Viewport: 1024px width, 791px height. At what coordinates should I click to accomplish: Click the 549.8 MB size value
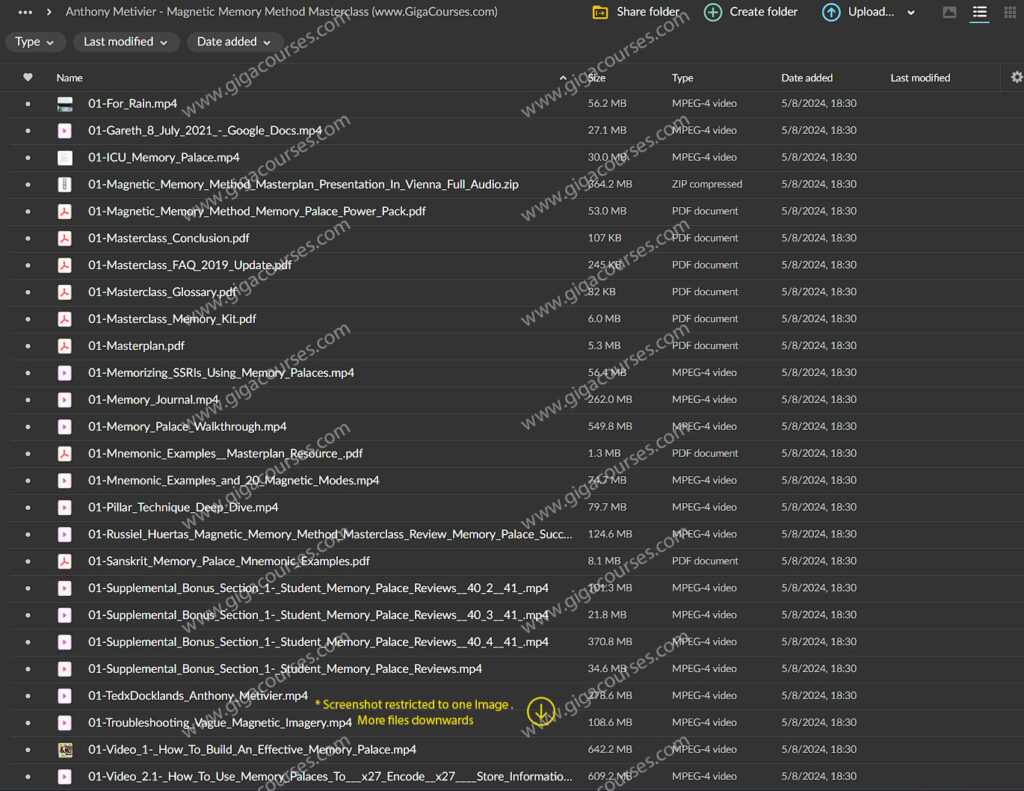[x=610, y=427]
